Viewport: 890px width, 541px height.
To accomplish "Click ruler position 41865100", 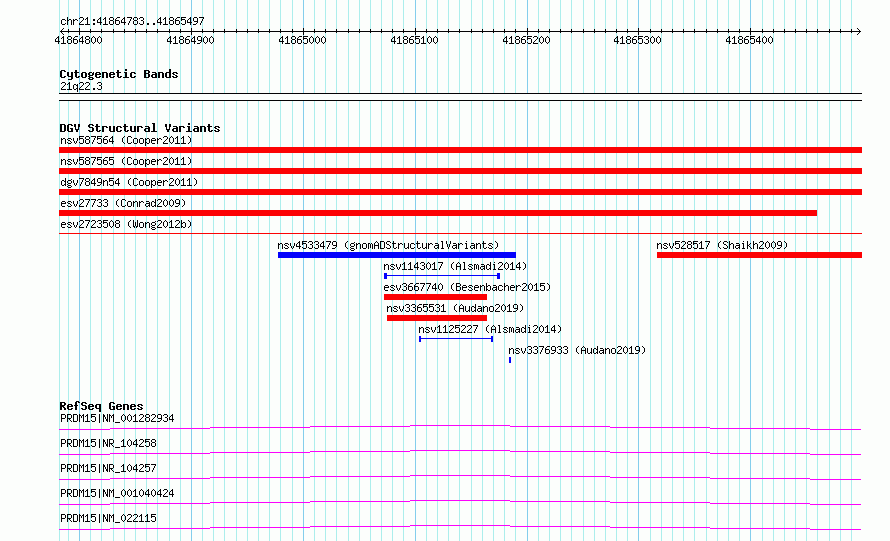I will point(414,40).
